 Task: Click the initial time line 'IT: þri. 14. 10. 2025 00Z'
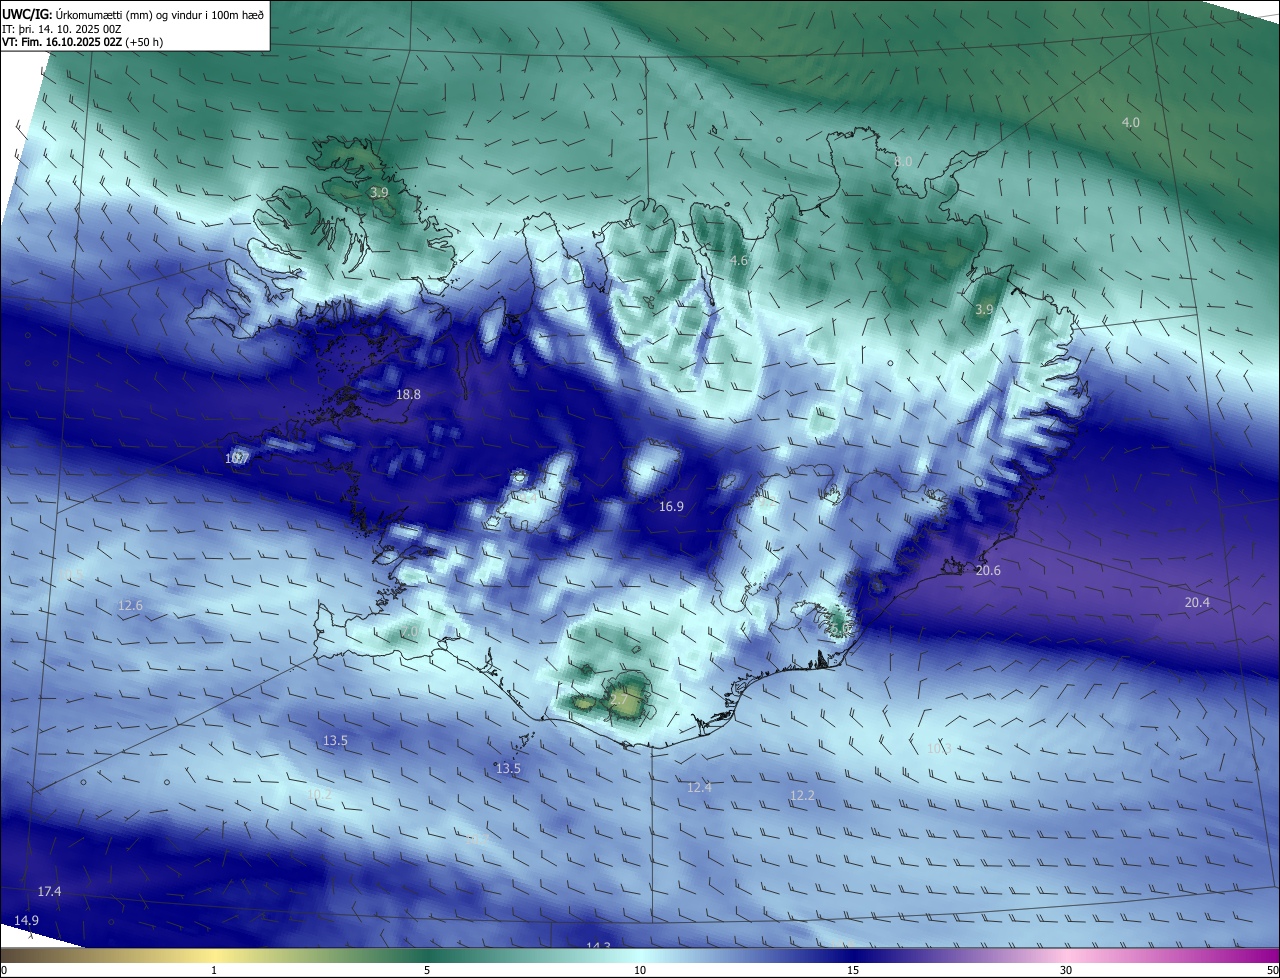coord(61,28)
